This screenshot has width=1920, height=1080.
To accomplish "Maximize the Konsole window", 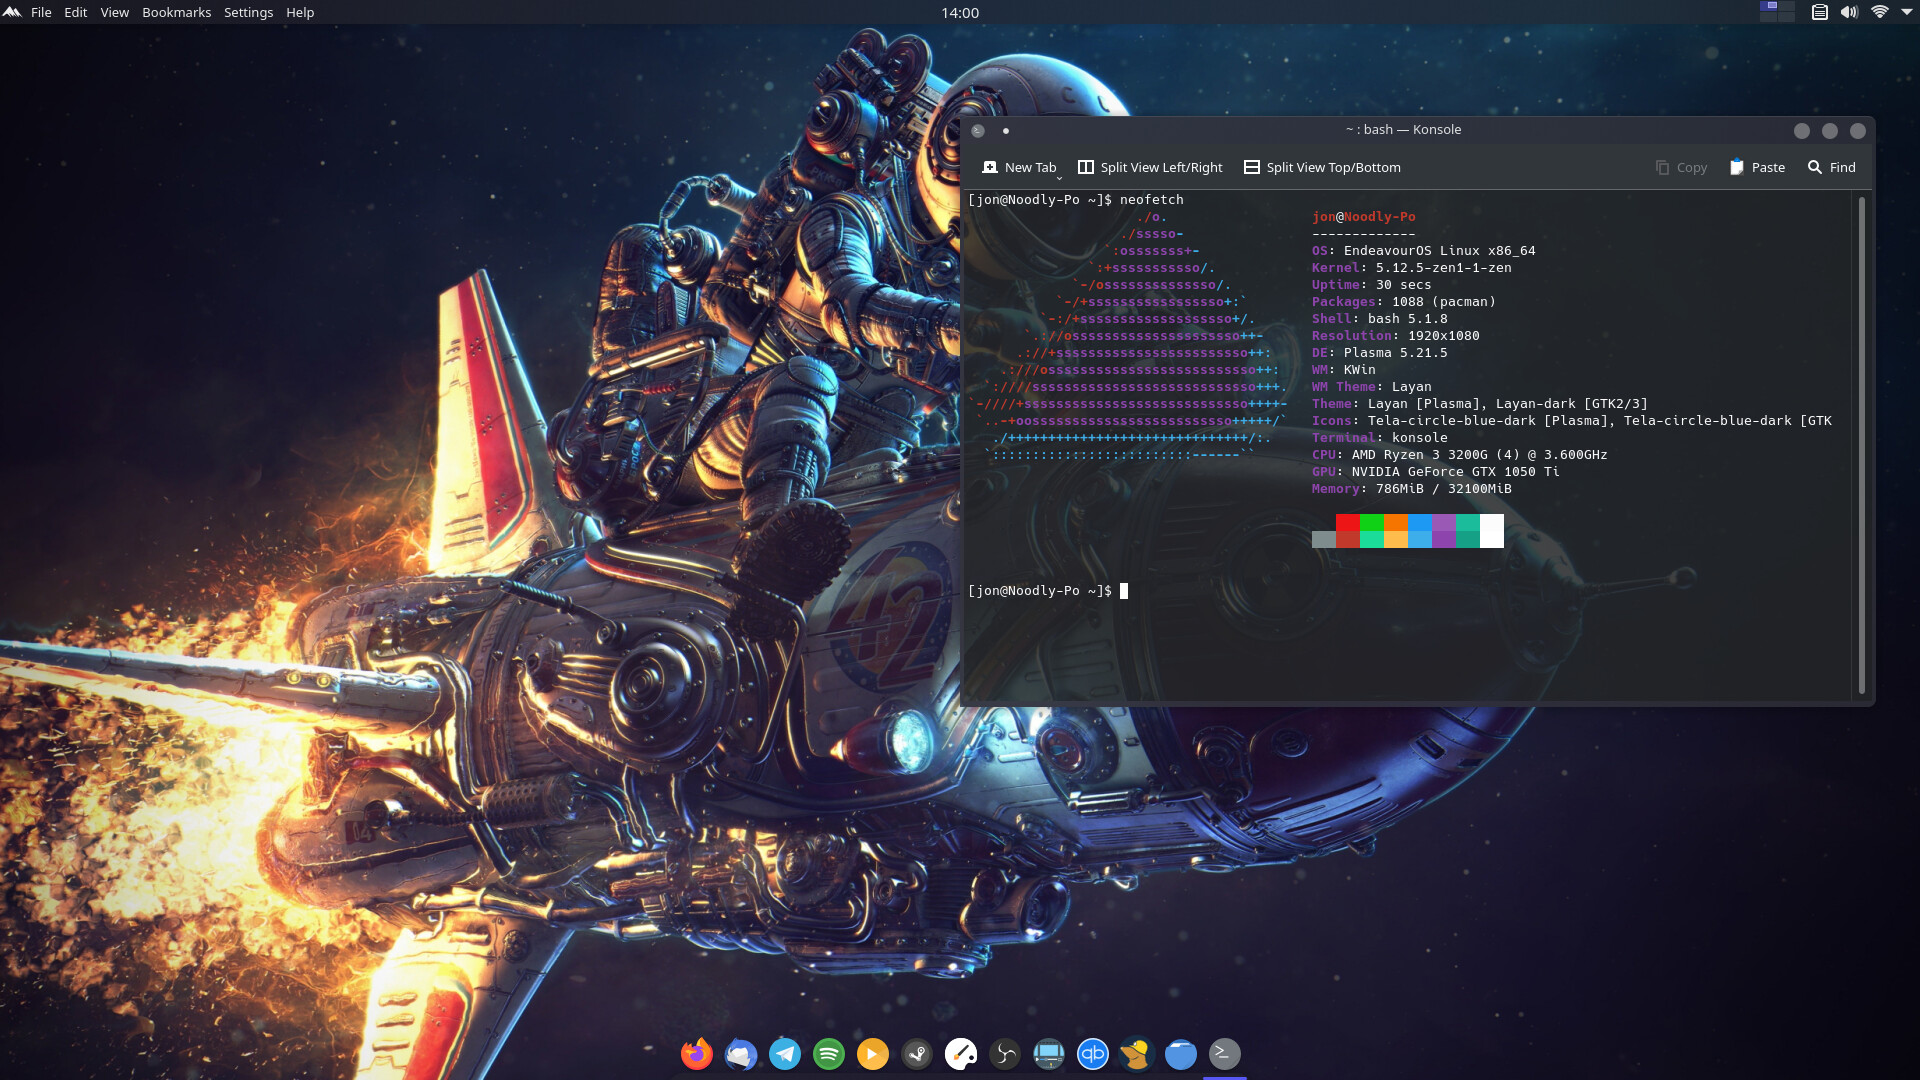I will (1830, 131).
